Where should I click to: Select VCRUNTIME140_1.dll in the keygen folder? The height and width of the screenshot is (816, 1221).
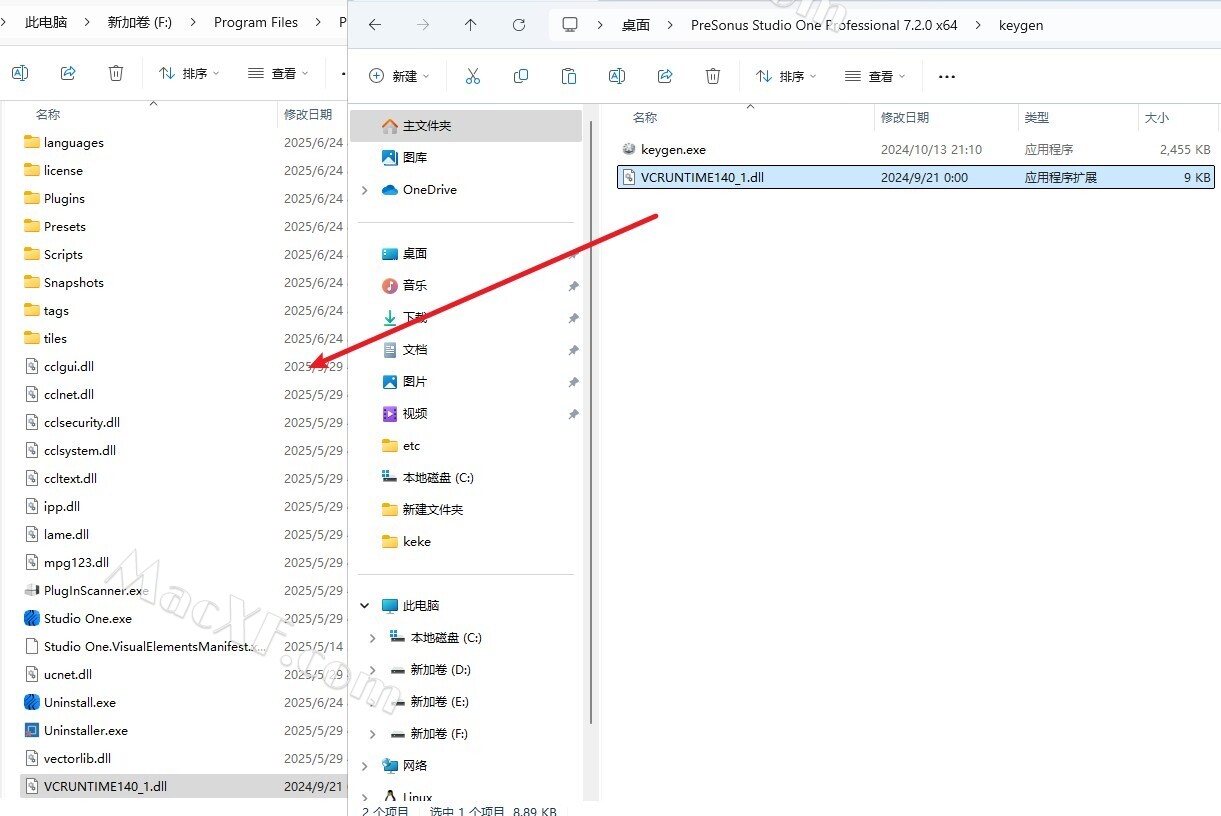point(916,178)
